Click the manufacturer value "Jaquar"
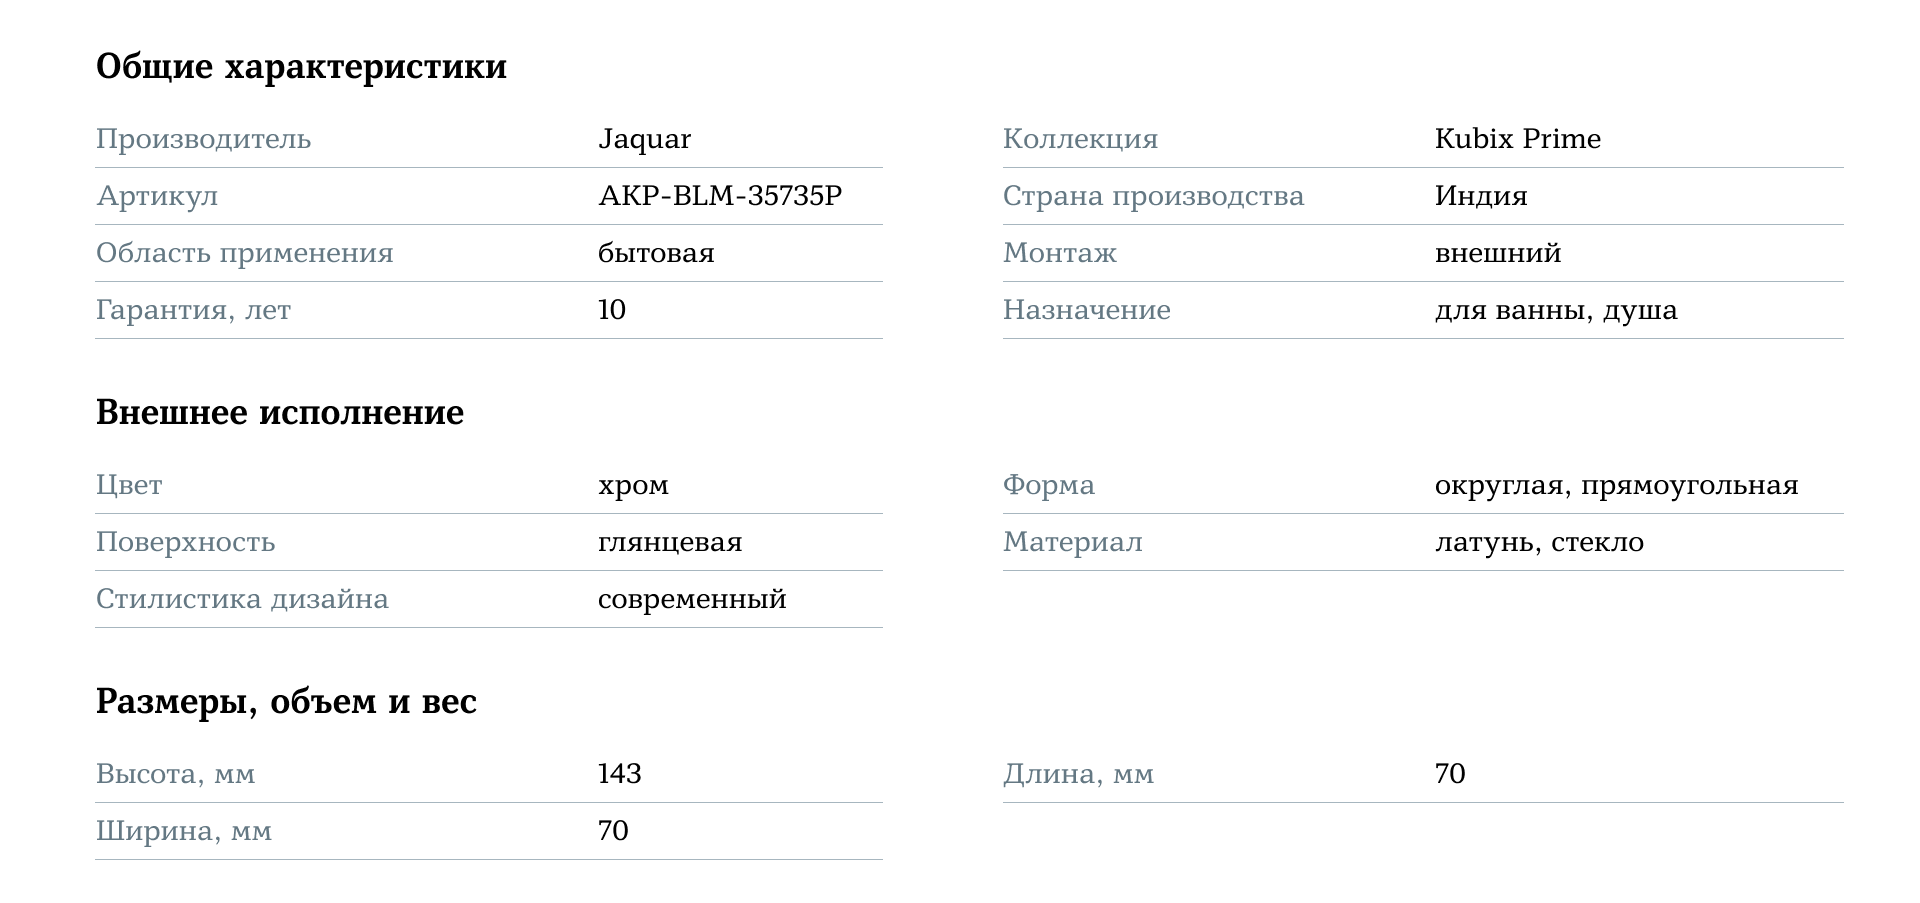This screenshot has width=1920, height=903. coord(644,139)
